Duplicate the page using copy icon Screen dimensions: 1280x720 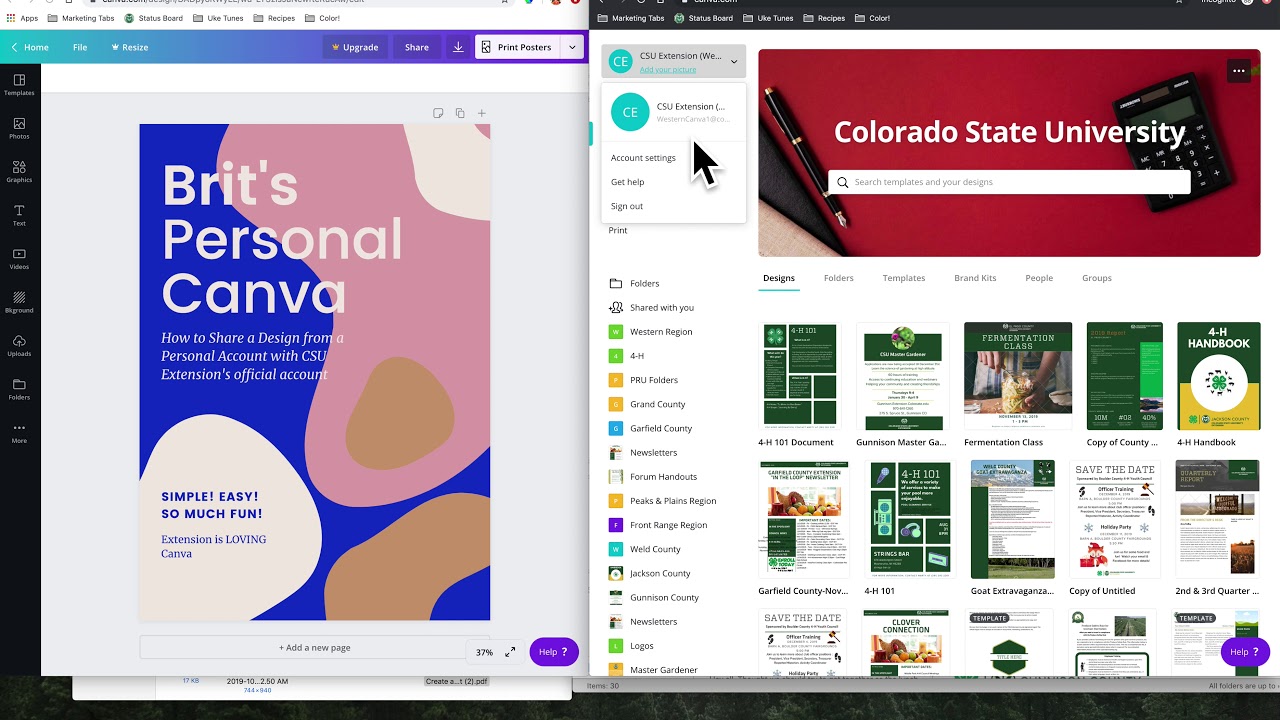[460, 113]
